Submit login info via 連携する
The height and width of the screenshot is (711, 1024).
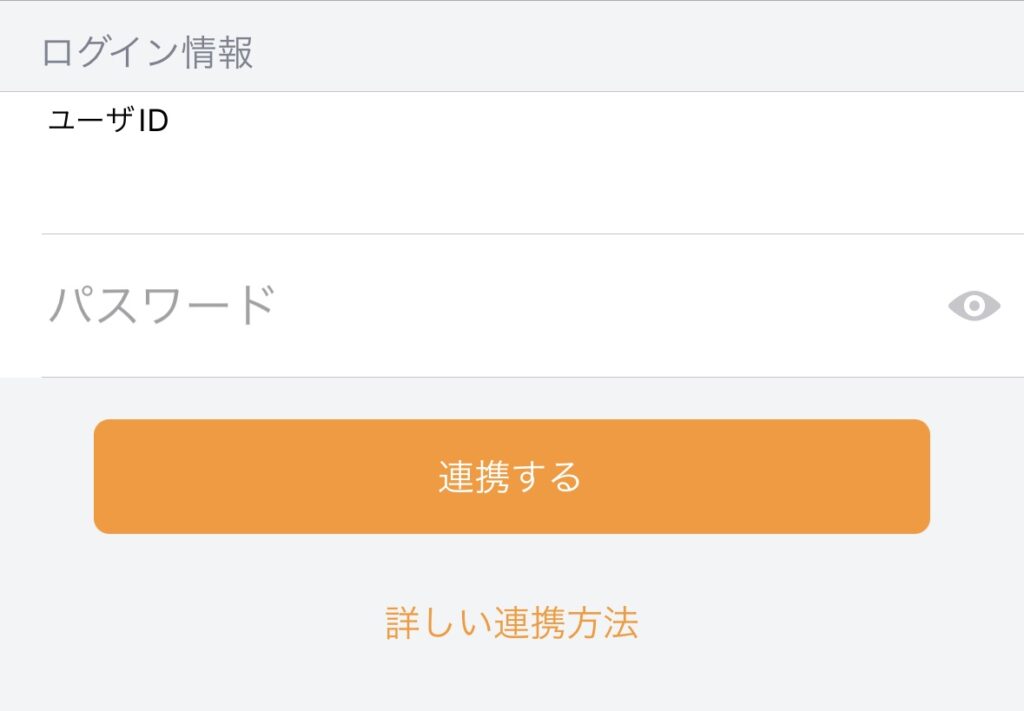click(x=511, y=476)
